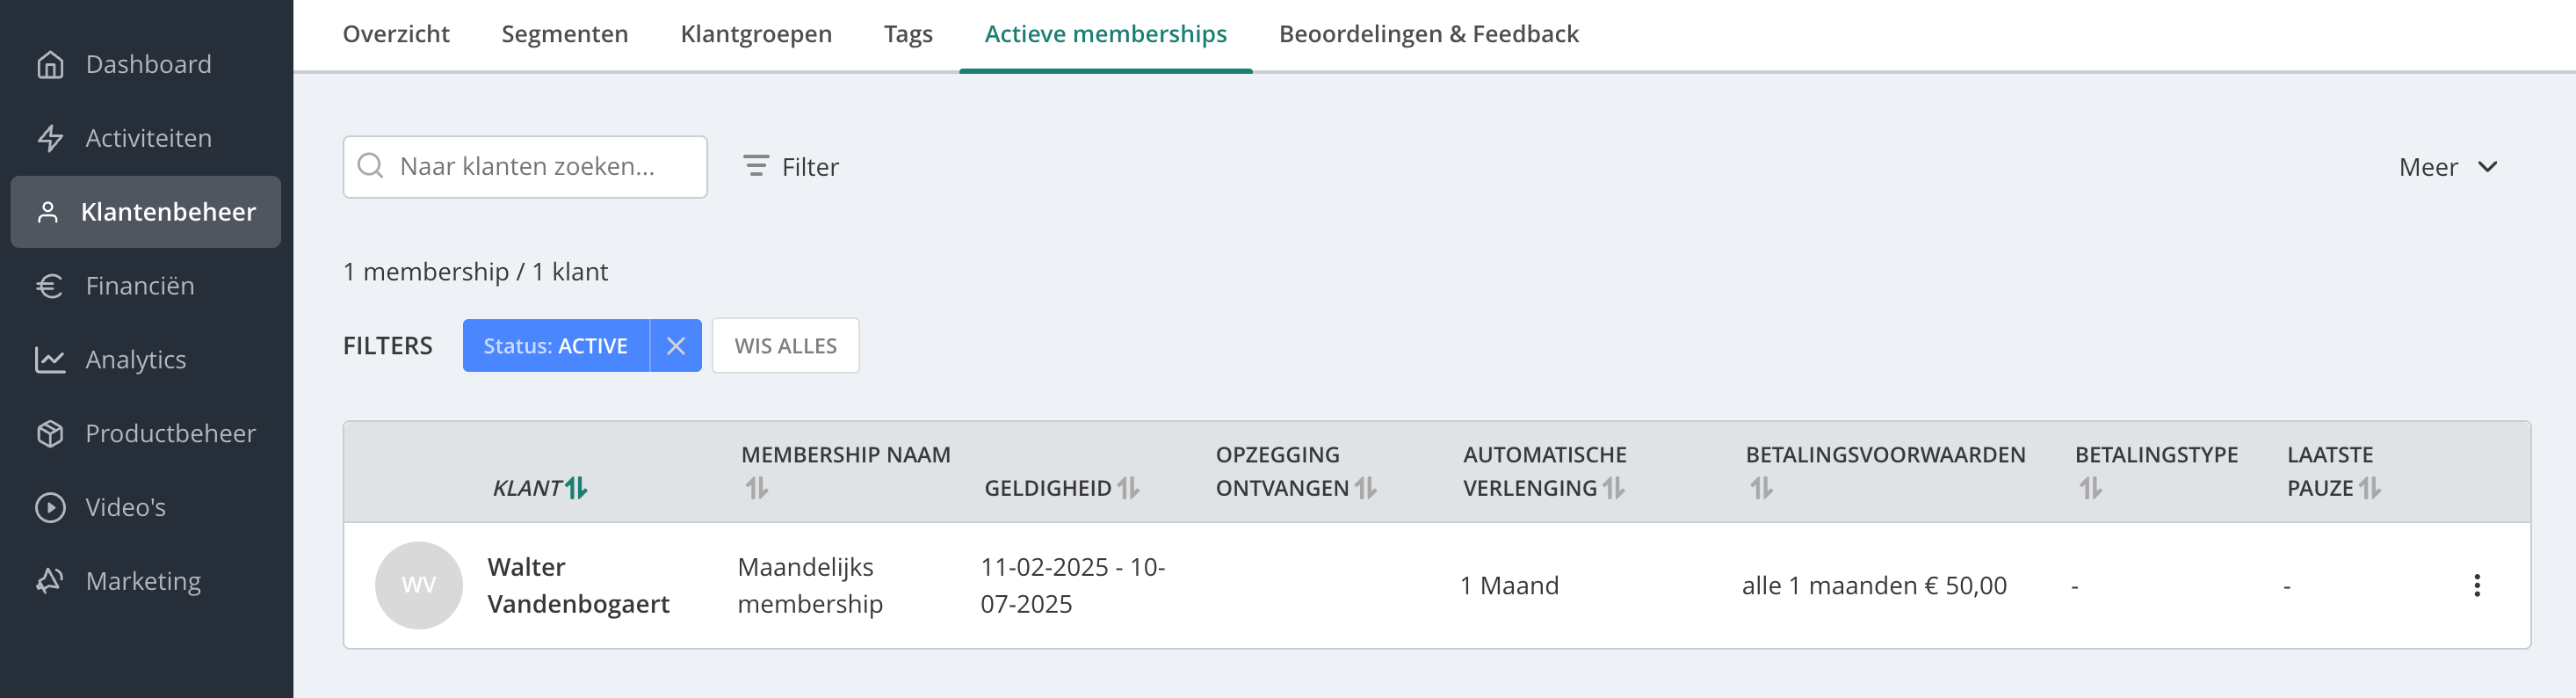Viewport: 2576px width, 698px height.
Task: Open the three-dot row actions menu
Action: click(2476, 586)
